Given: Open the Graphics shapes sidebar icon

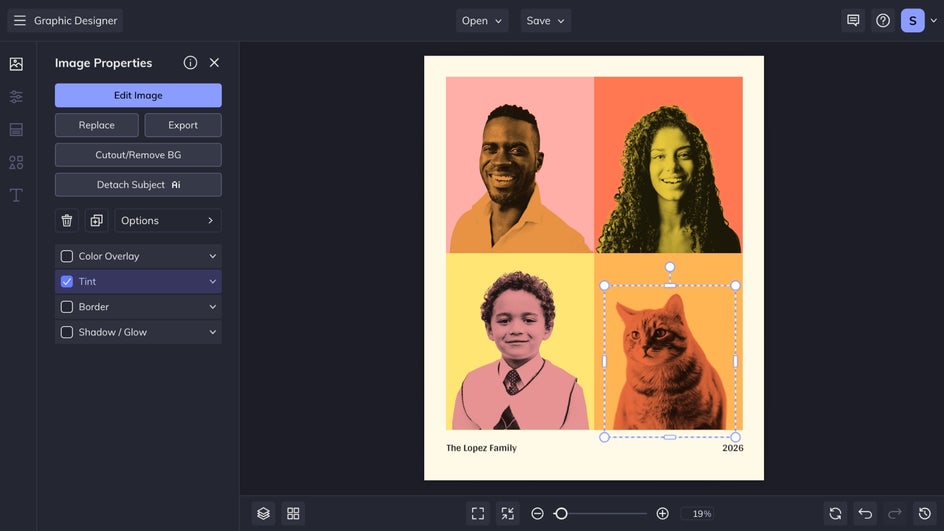Looking at the screenshot, I should (x=16, y=163).
